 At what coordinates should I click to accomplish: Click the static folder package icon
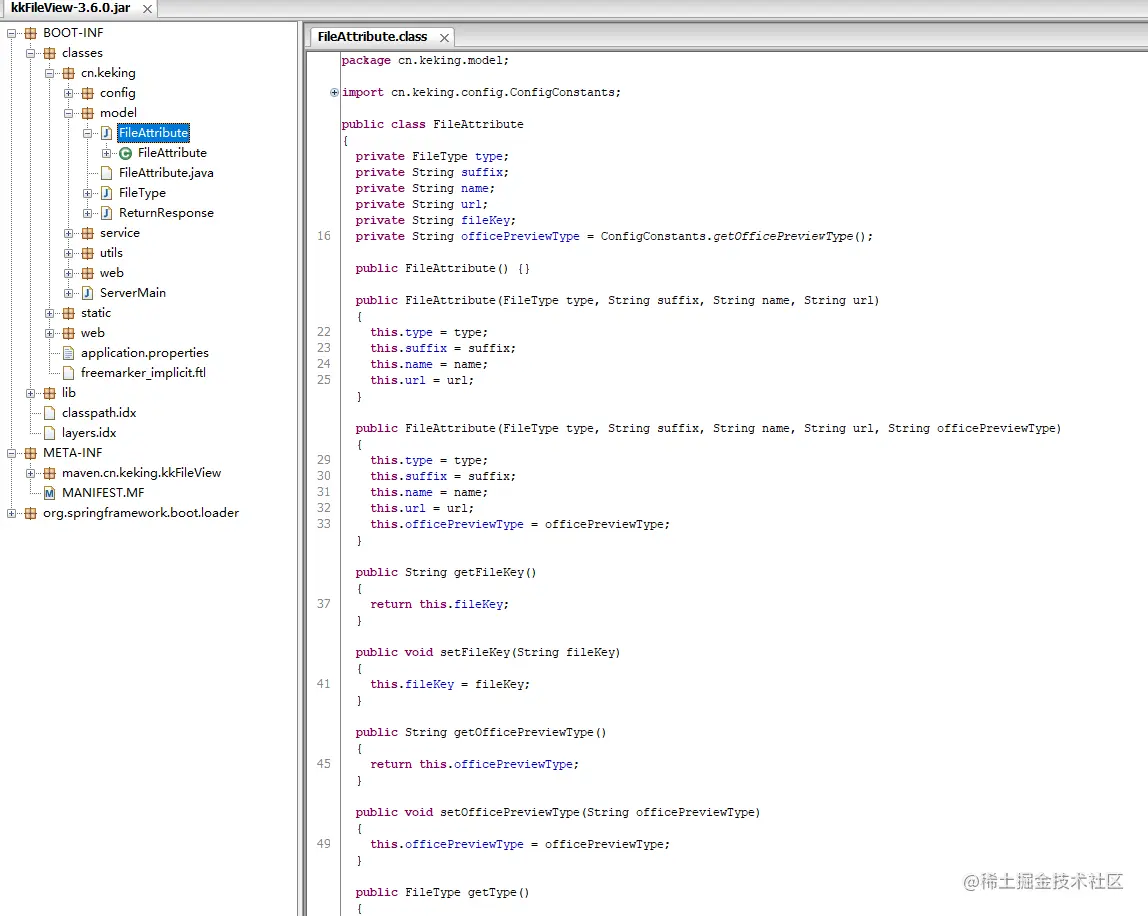coord(69,313)
